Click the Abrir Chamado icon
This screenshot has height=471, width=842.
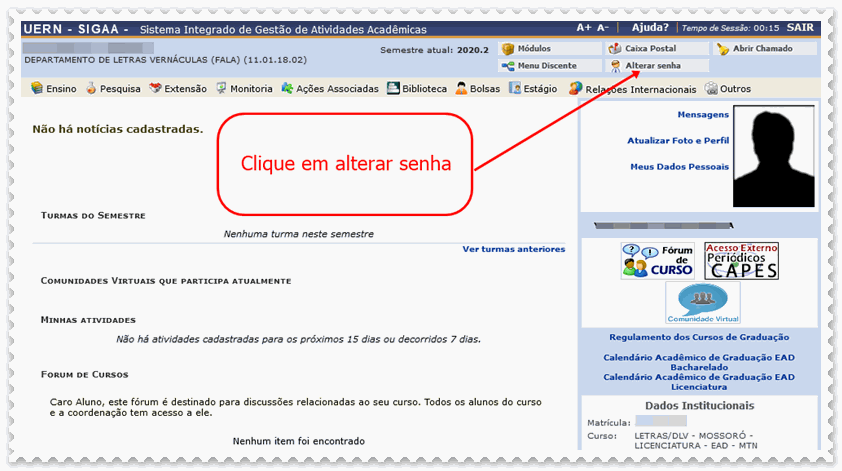click(x=723, y=49)
